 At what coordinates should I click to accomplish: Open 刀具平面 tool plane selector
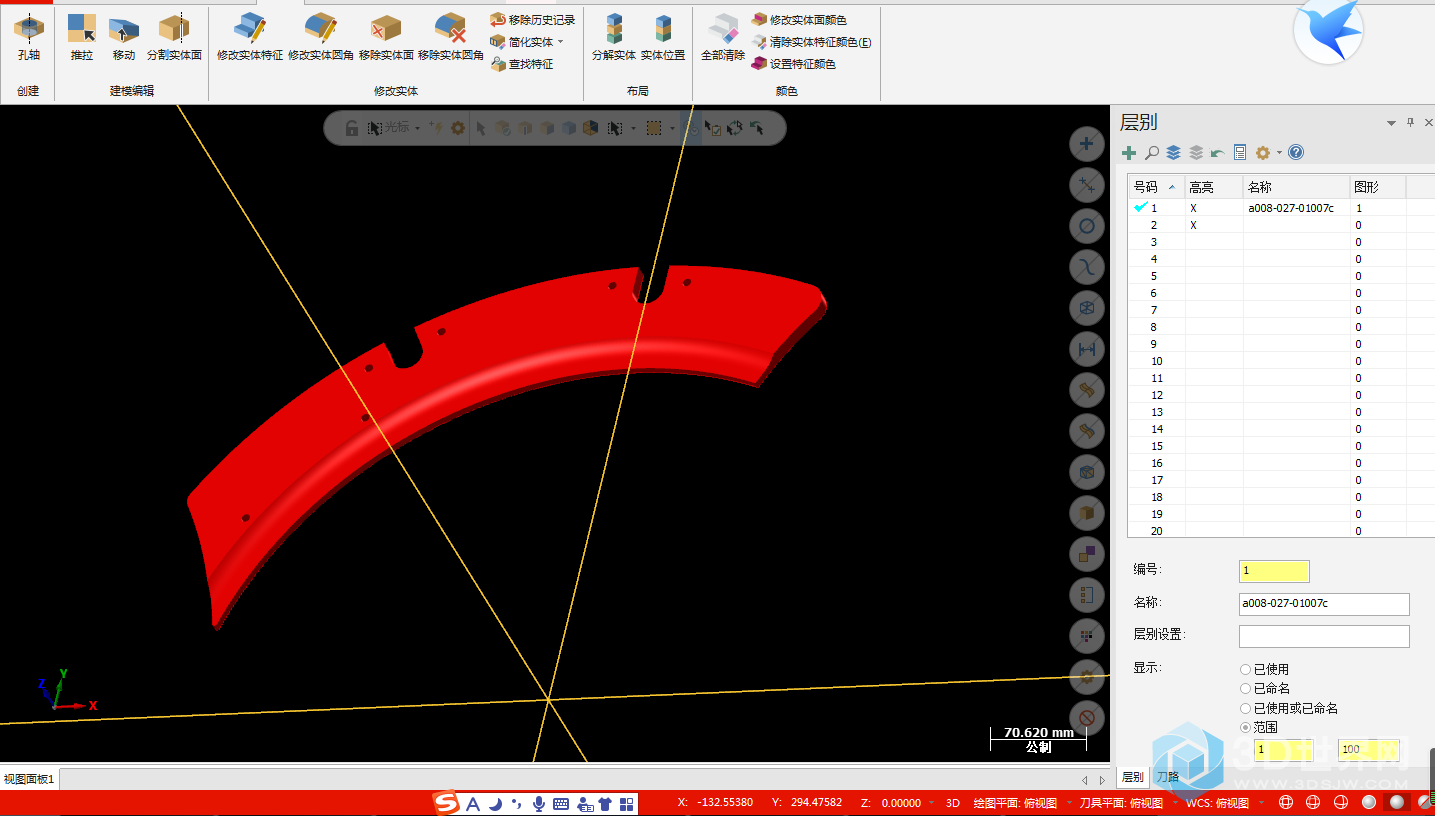click(x=1121, y=803)
